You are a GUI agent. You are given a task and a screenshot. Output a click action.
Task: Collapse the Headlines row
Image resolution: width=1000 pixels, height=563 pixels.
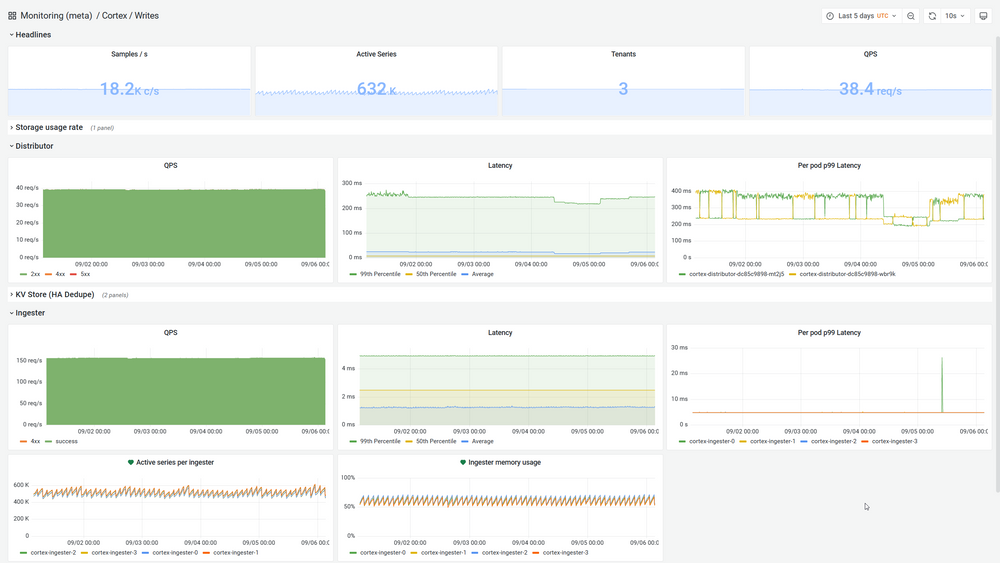32,35
